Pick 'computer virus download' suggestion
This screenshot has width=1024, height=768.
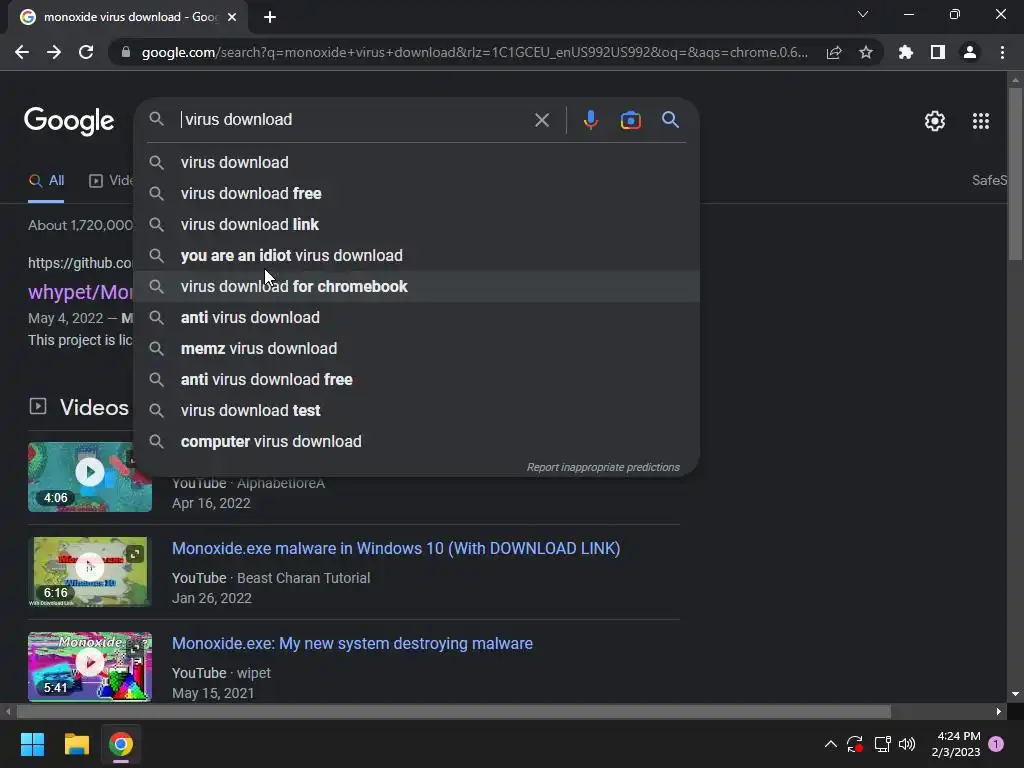click(x=417, y=441)
